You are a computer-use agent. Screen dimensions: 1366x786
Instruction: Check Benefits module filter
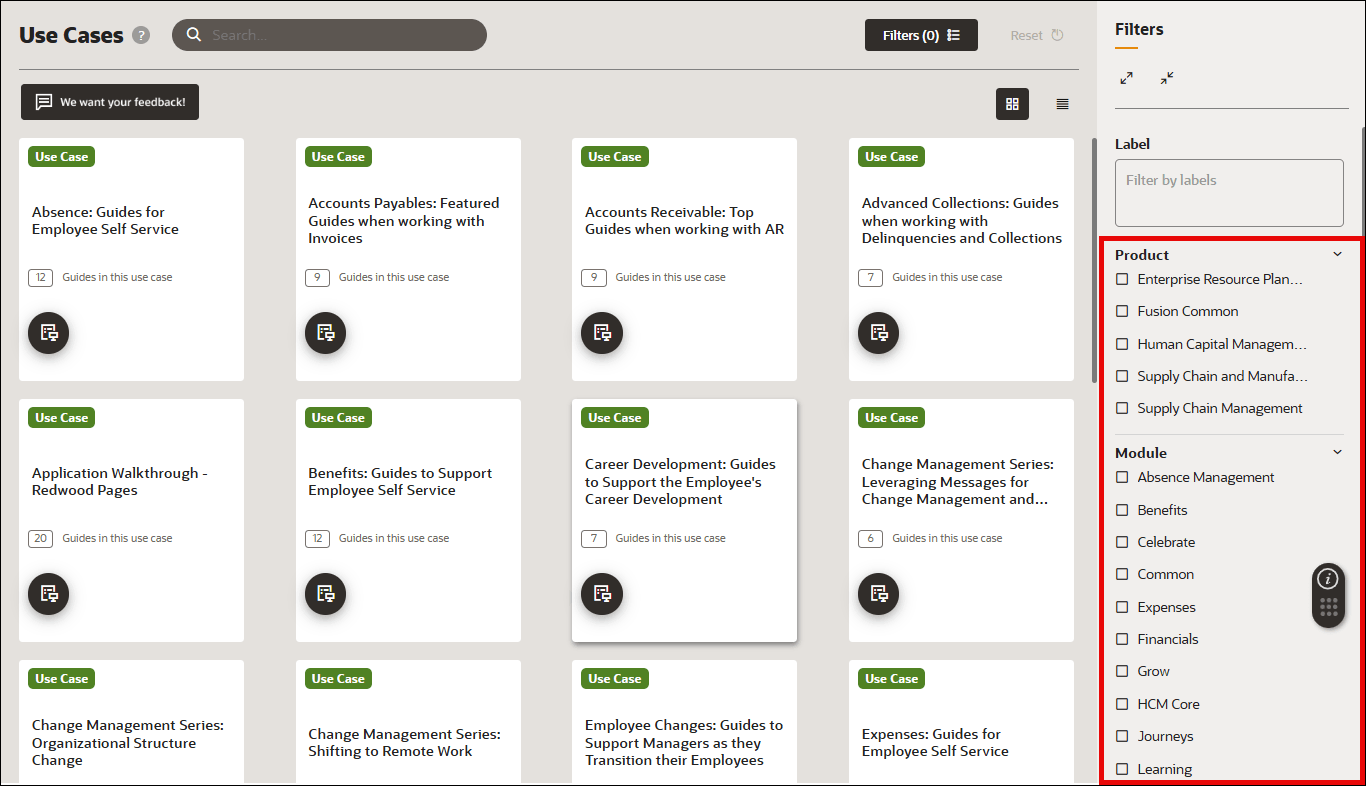1122,510
